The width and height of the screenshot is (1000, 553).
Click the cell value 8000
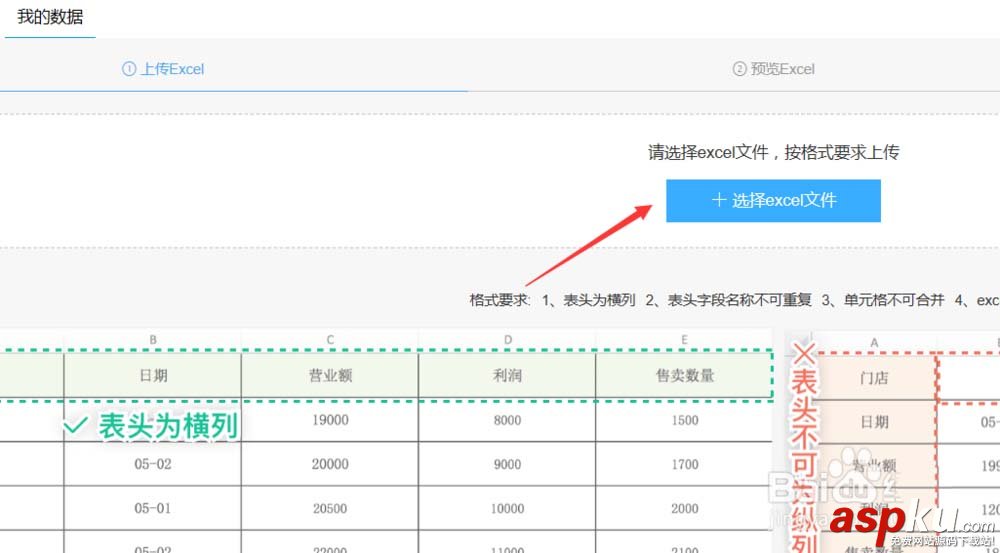(x=507, y=420)
